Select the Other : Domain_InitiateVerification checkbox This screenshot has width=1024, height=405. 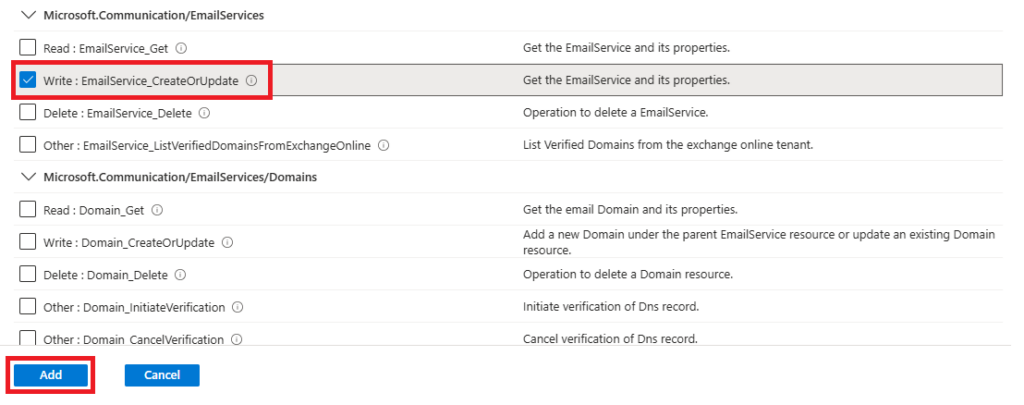pyautogui.click(x=28, y=308)
